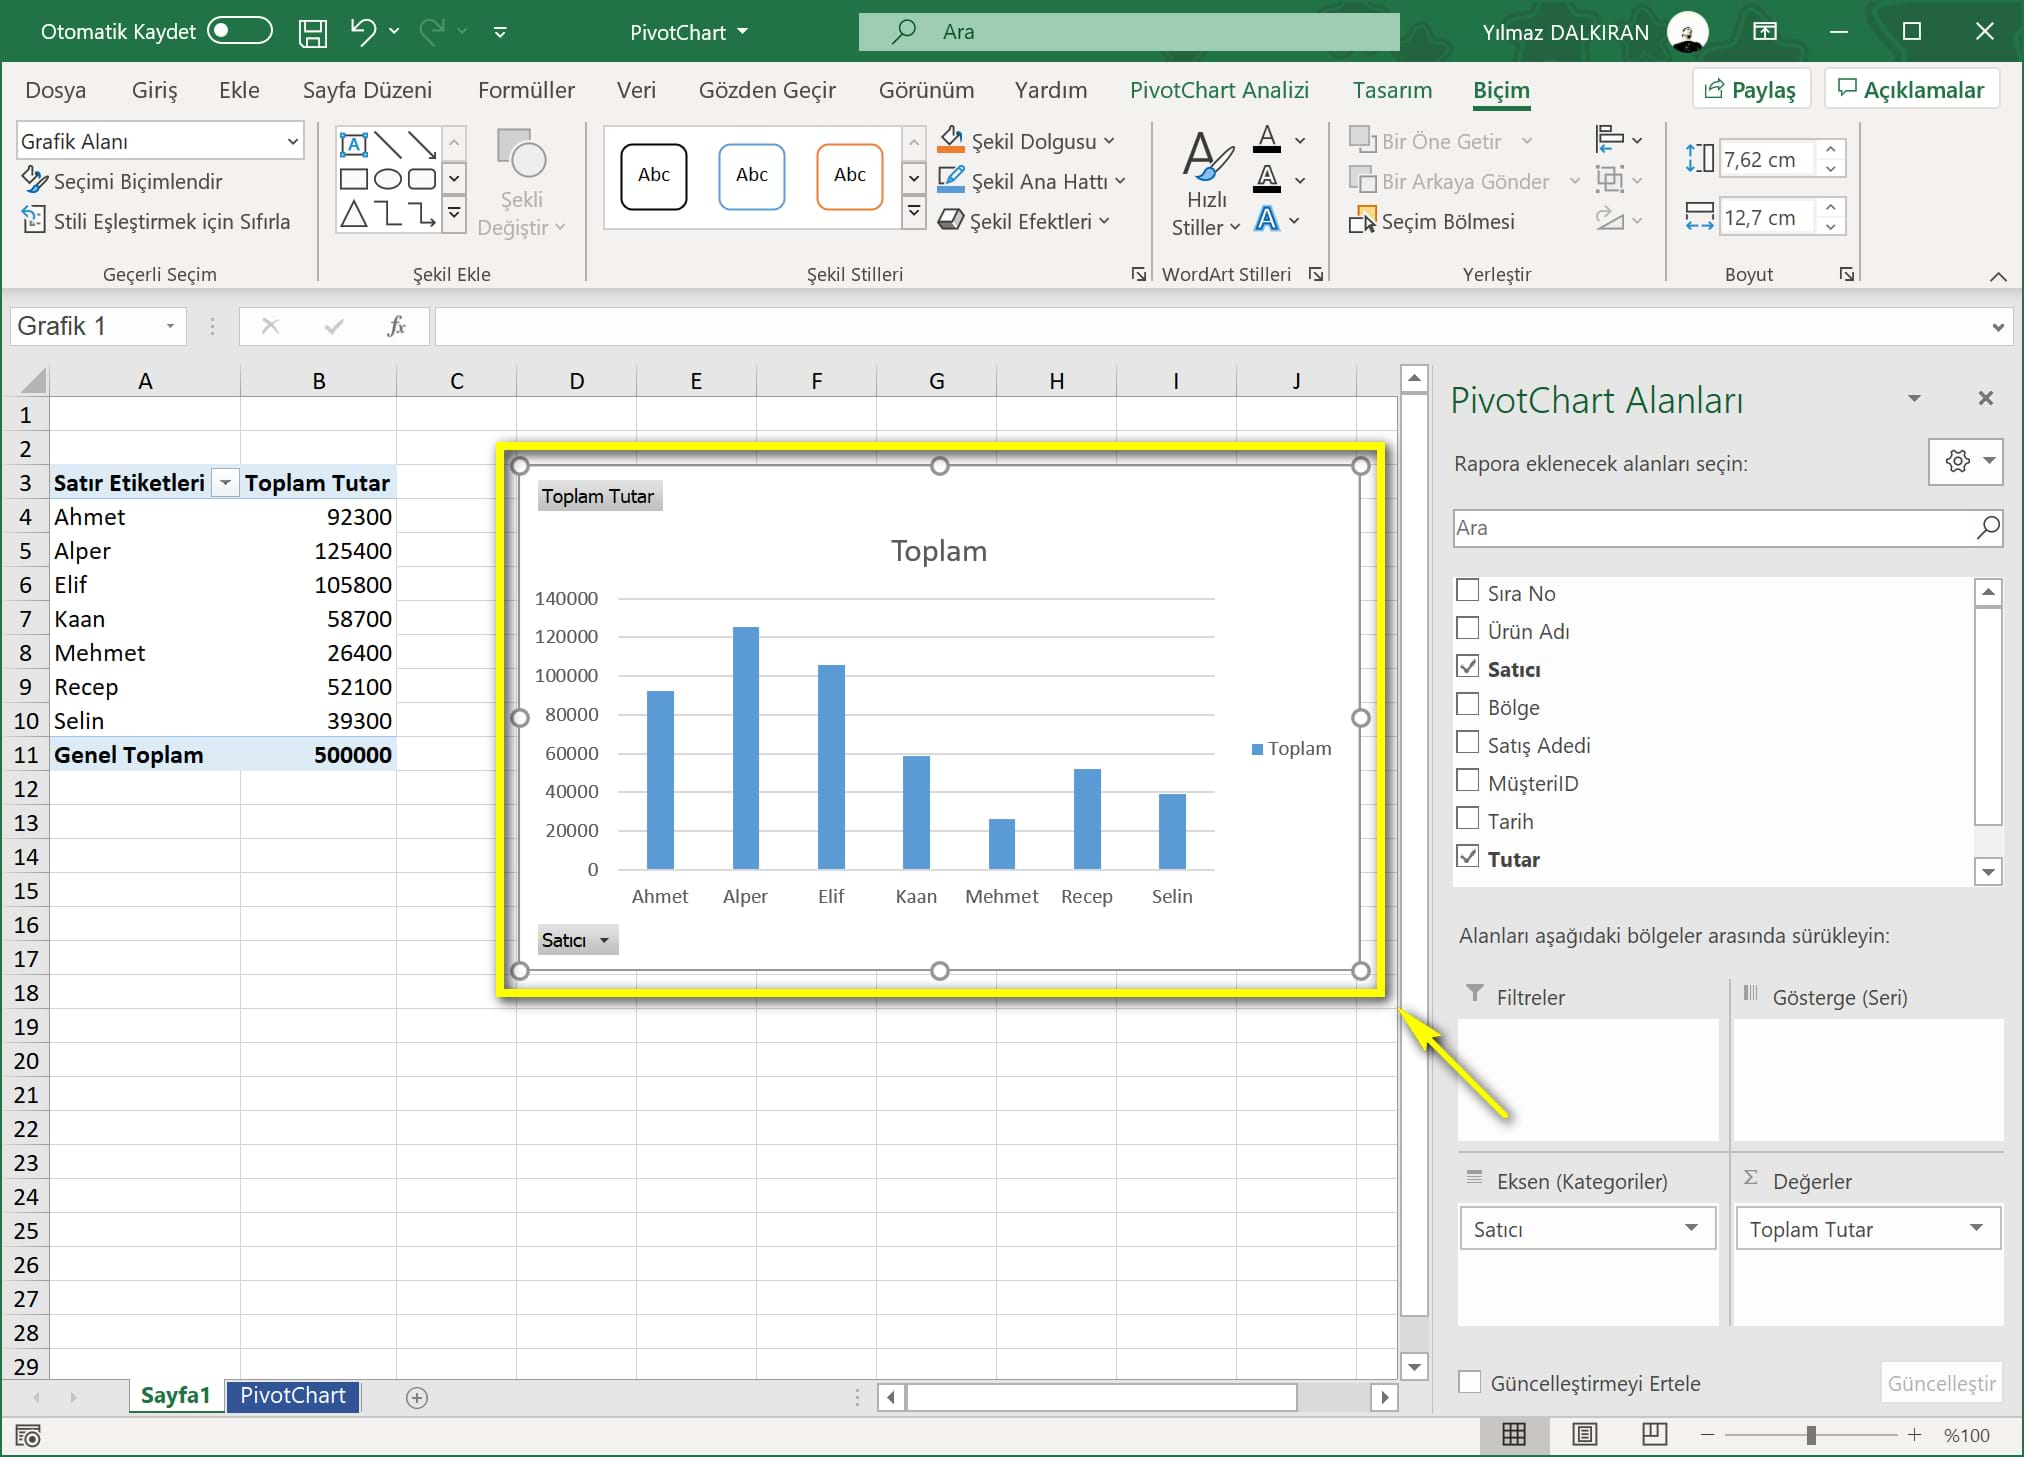Open Hızlı Stiller WordArt gallery
The width and height of the screenshot is (2024, 1457).
(1206, 185)
